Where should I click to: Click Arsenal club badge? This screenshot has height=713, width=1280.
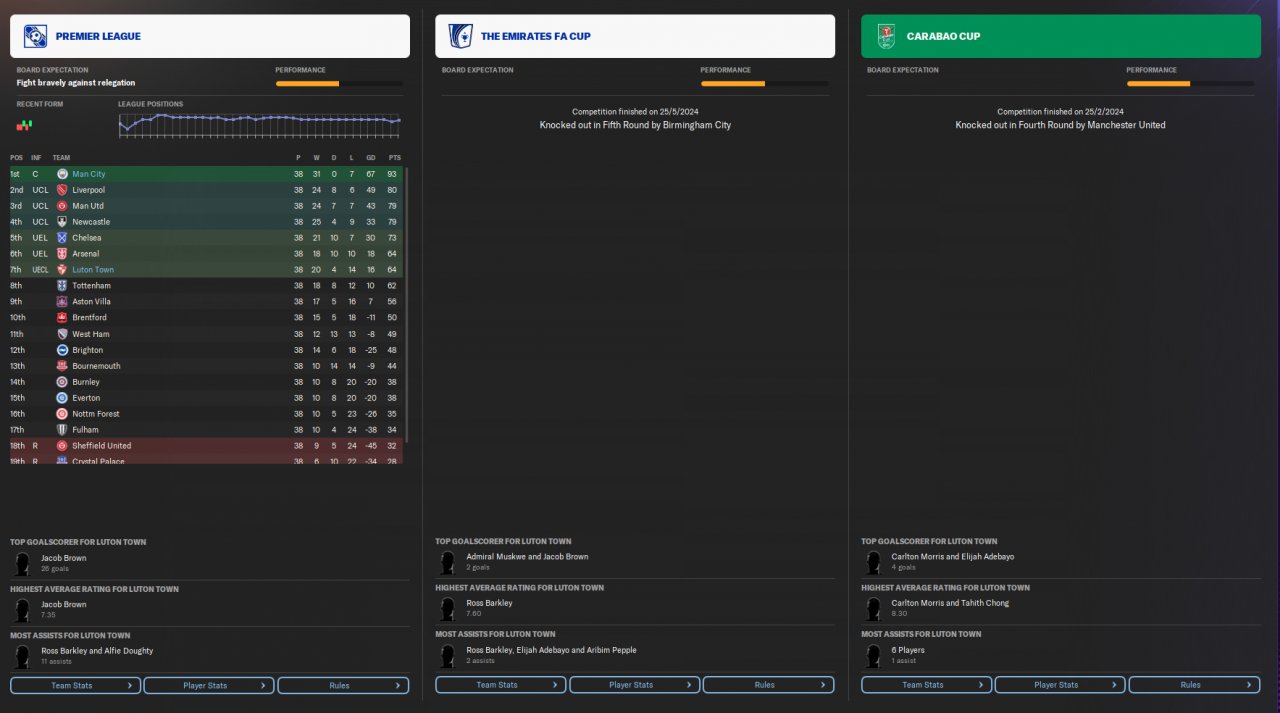point(62,254)
